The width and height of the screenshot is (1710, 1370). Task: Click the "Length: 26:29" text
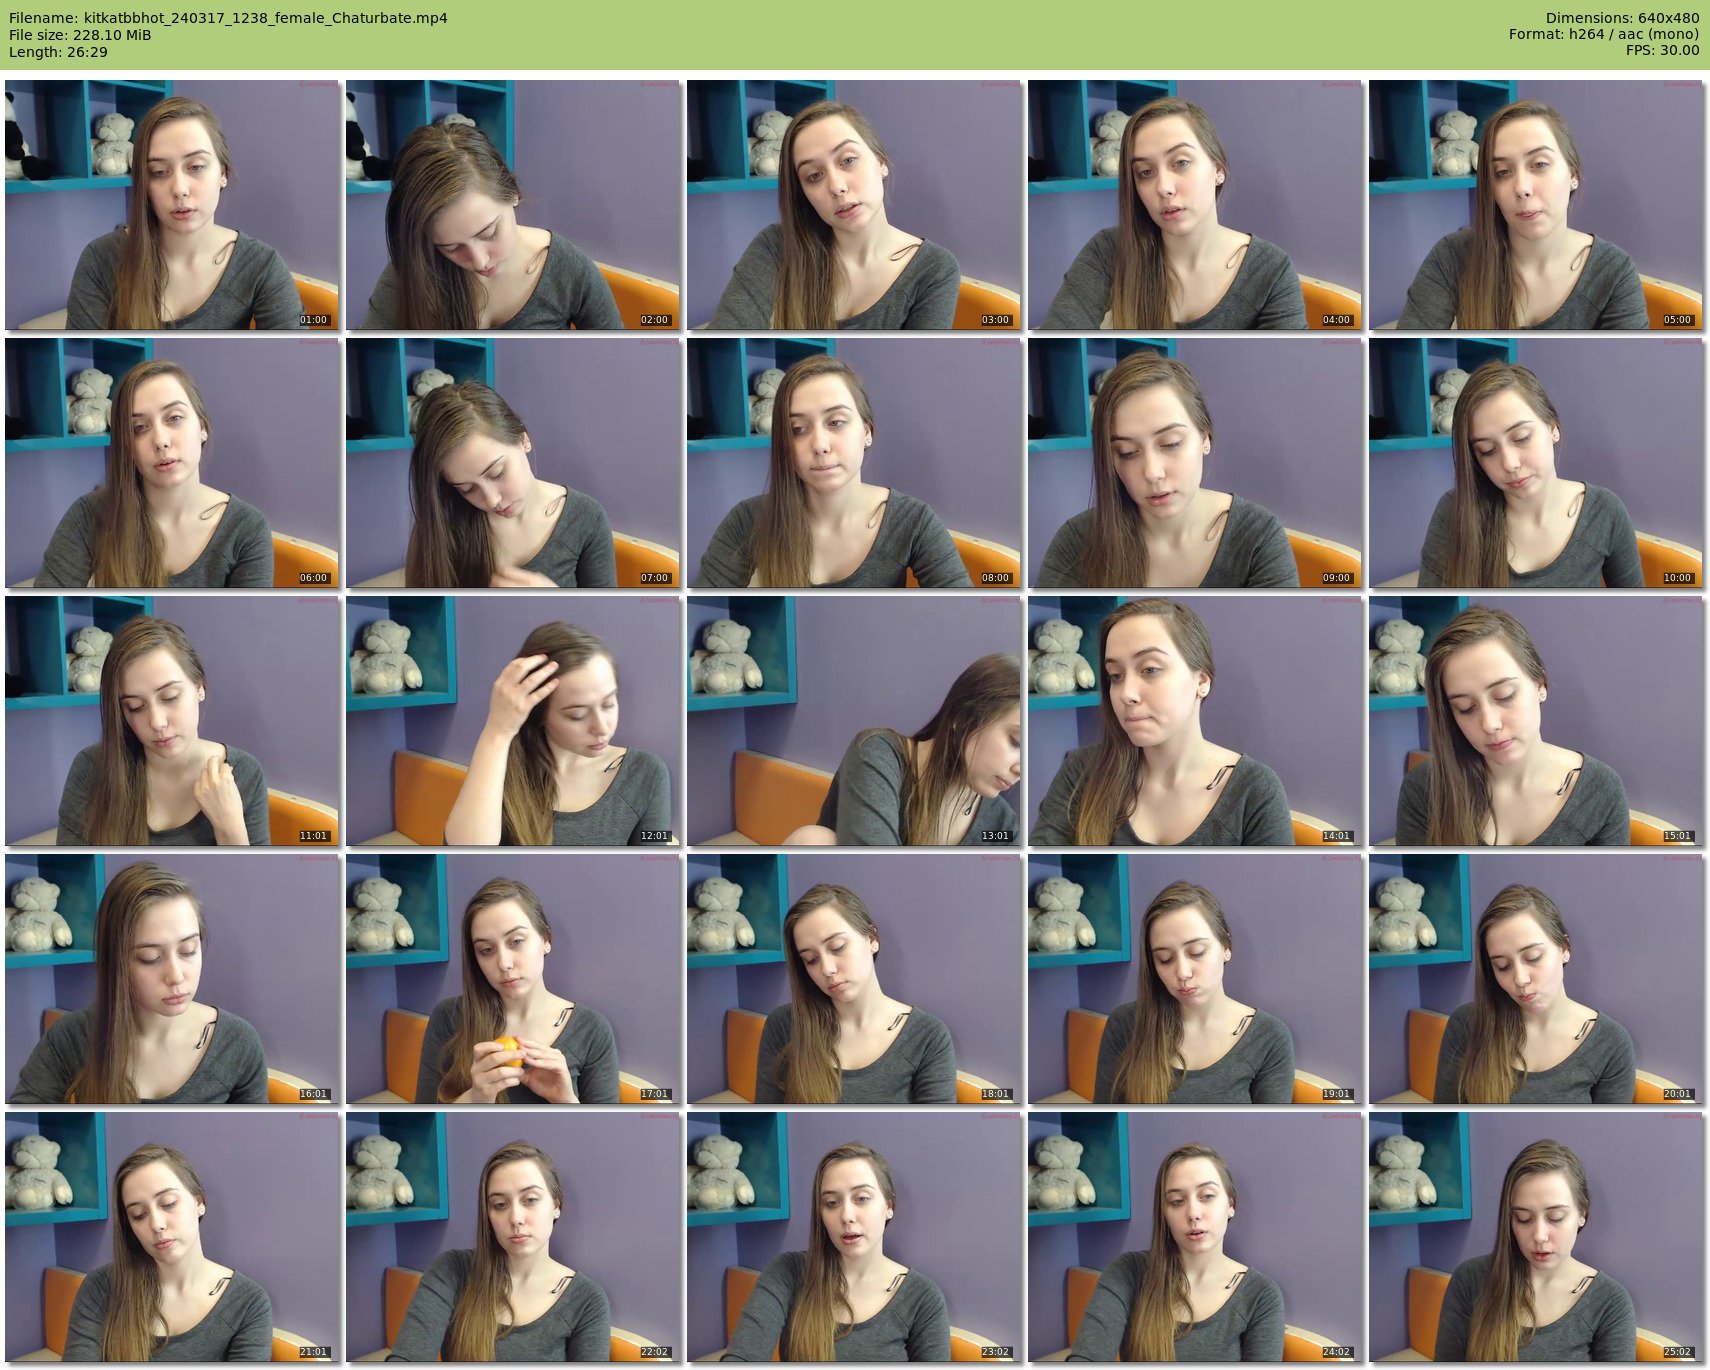click(58, 52)
